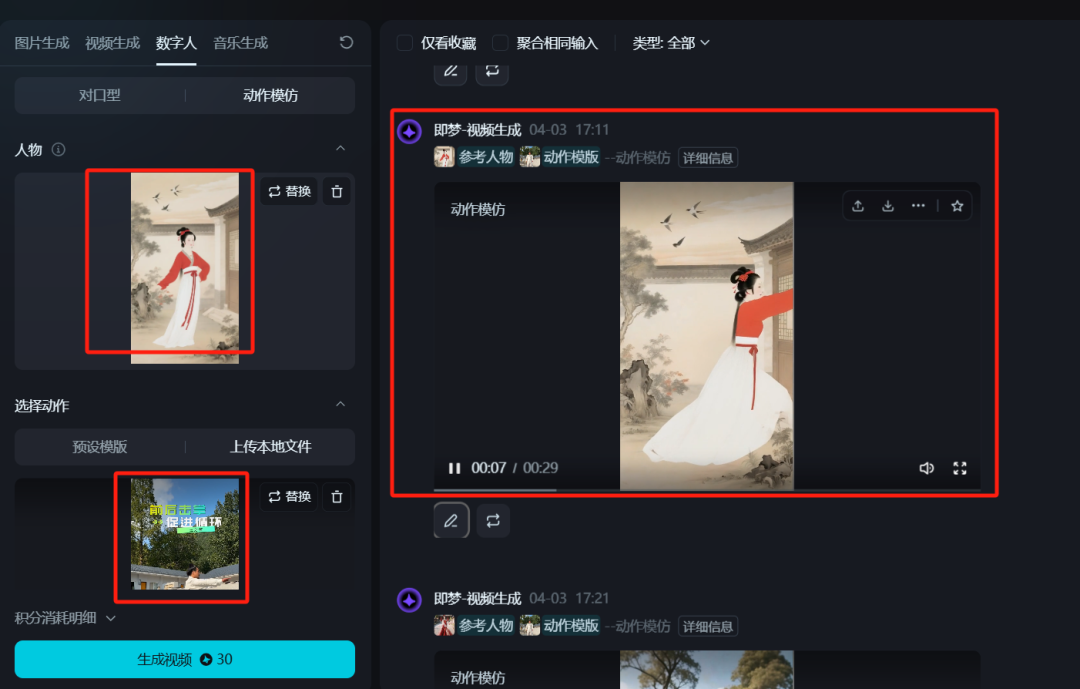This screenshot has height=689, width=1080.
Task: Click 替换 for the action video
Action: tap(289, 497)
